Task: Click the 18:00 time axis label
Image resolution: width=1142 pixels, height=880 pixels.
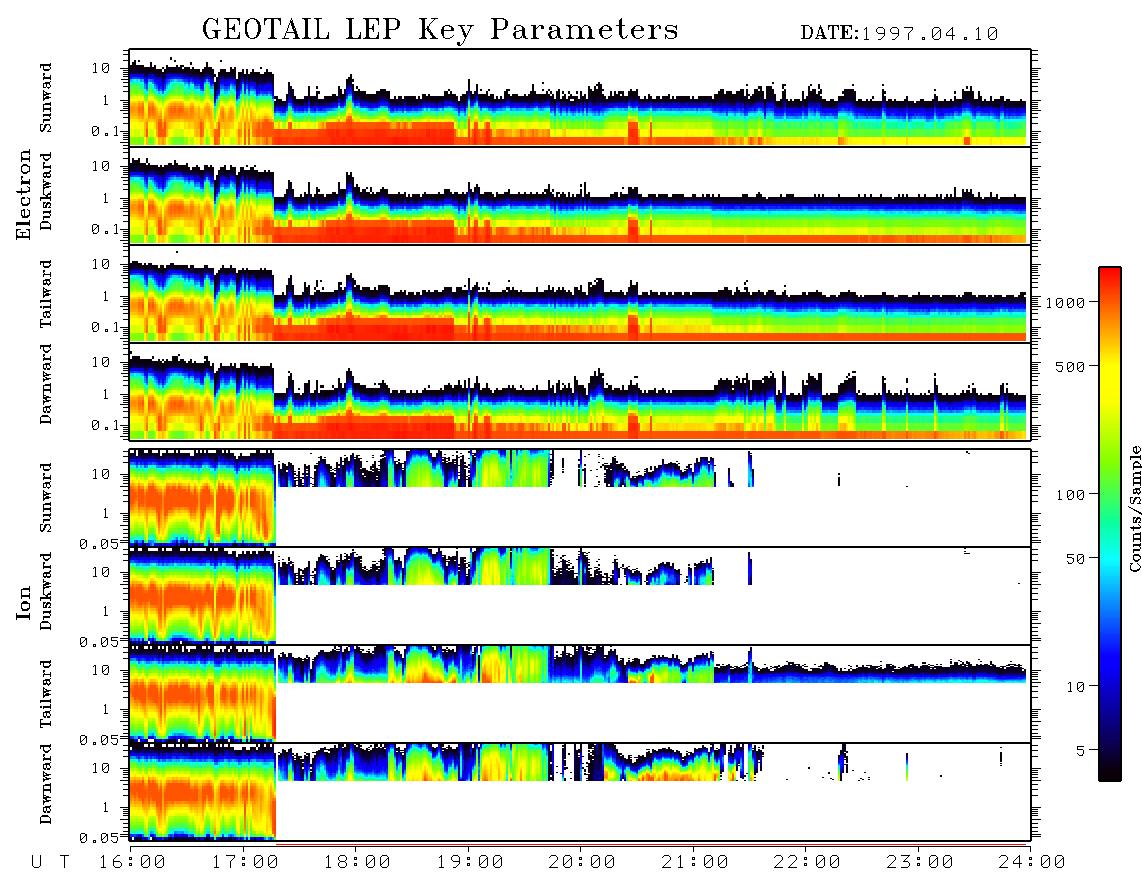Action: (357, 862)
